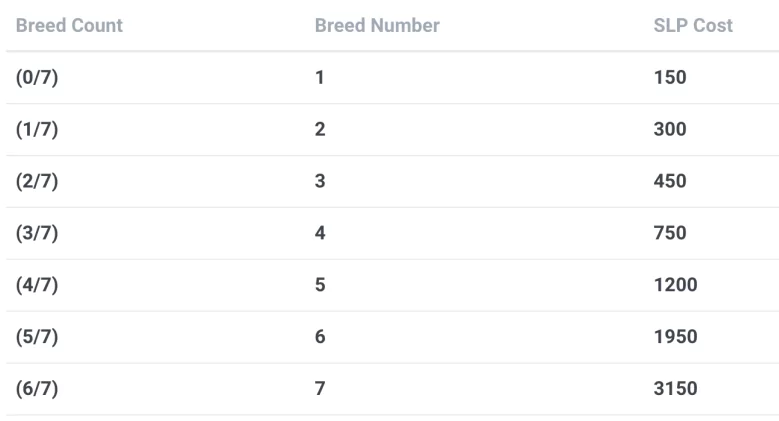Screen dimensions: 779x421
Task: Click the (6/7) breed count cell
Action: click(x=38, y=389)
